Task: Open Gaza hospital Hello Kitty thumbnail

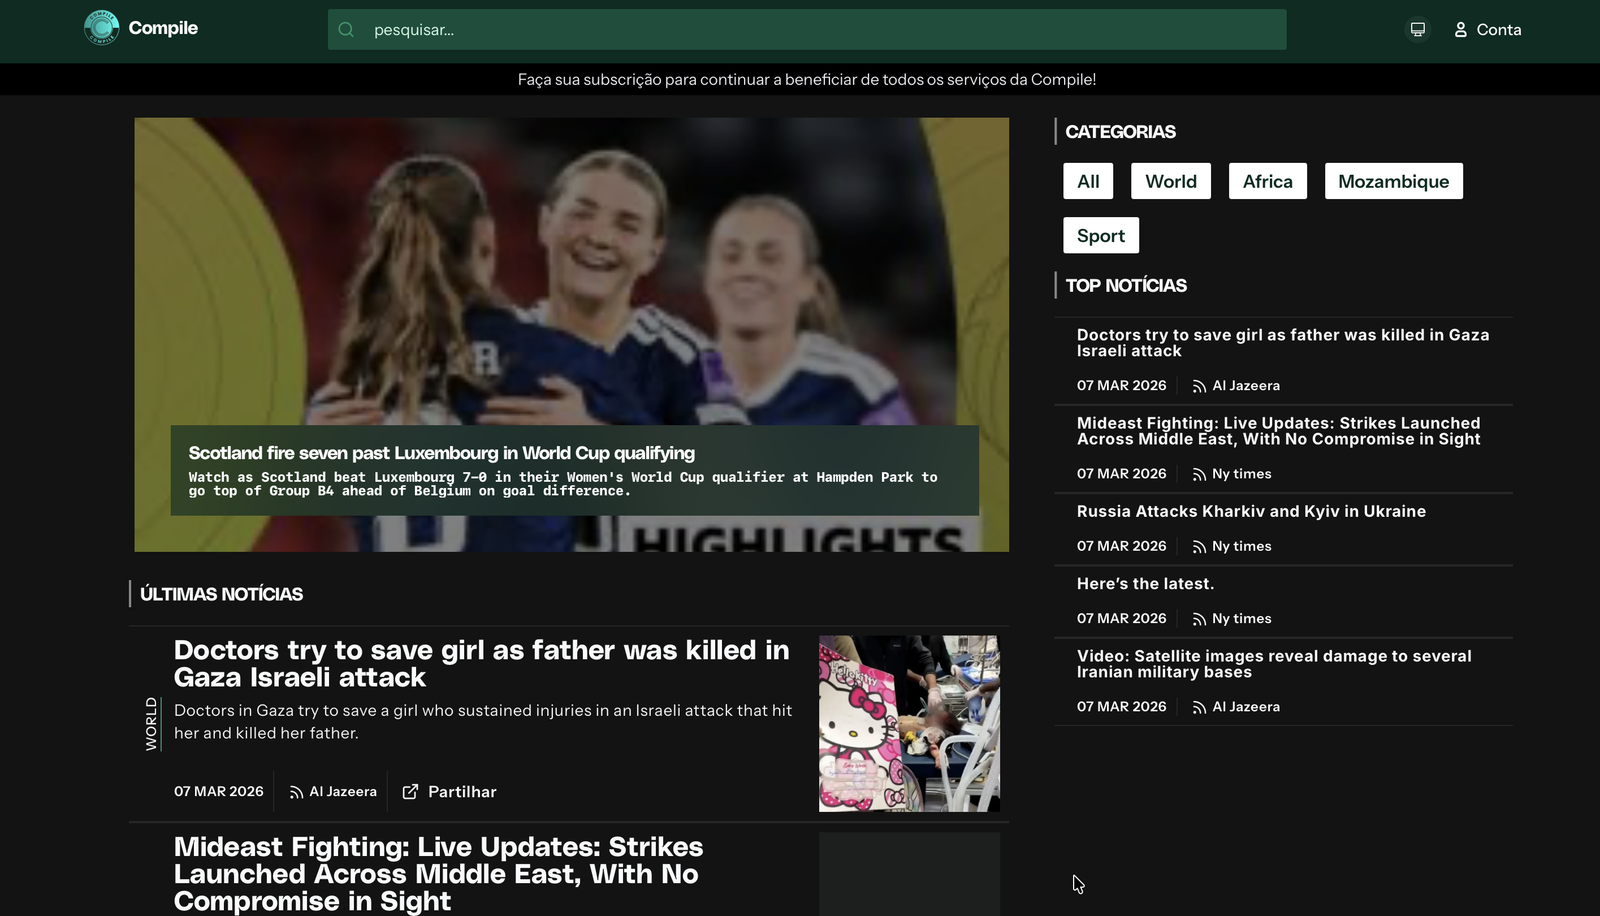Action: point(908,723)
